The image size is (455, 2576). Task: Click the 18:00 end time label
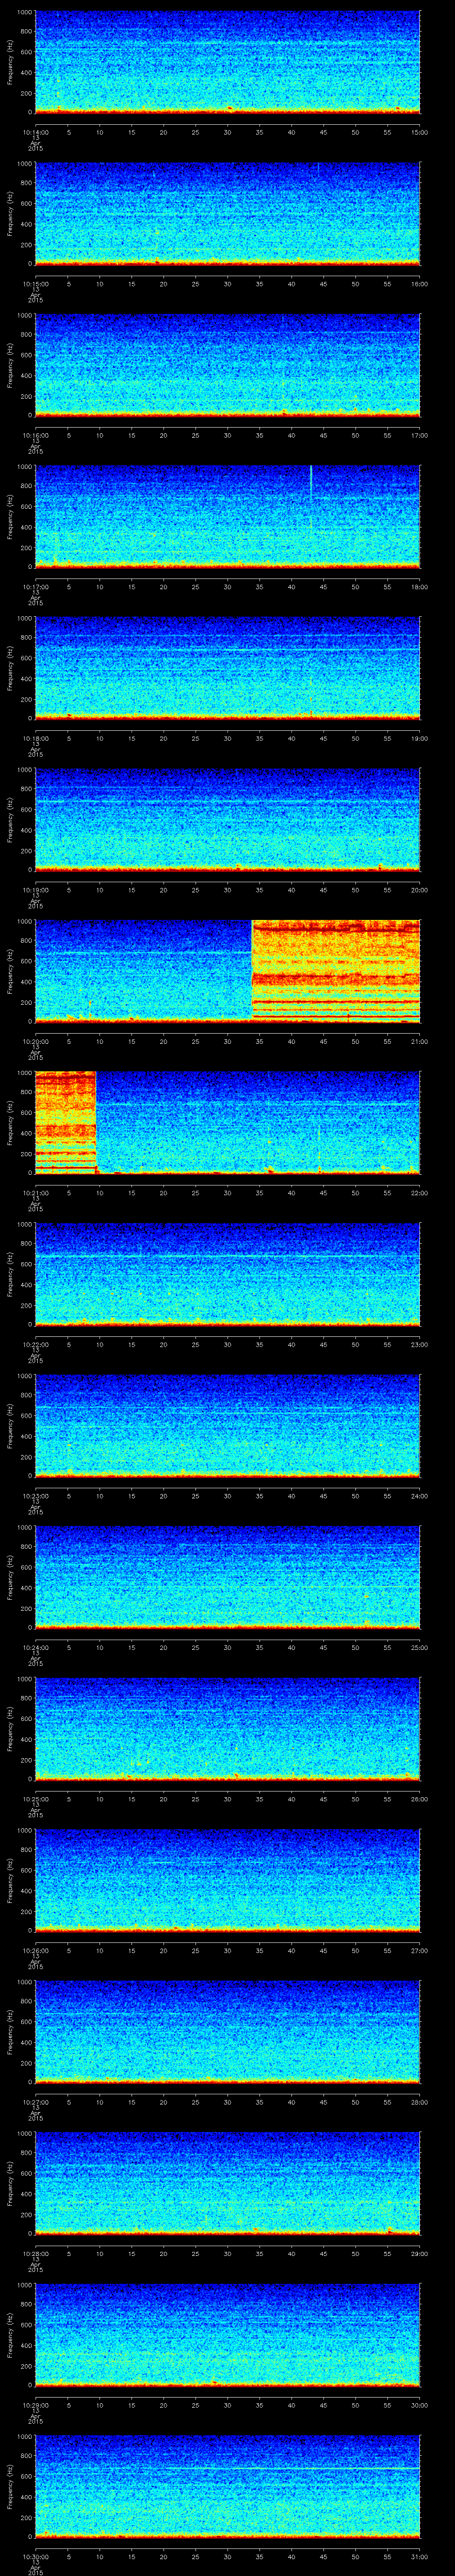[420, 586]
